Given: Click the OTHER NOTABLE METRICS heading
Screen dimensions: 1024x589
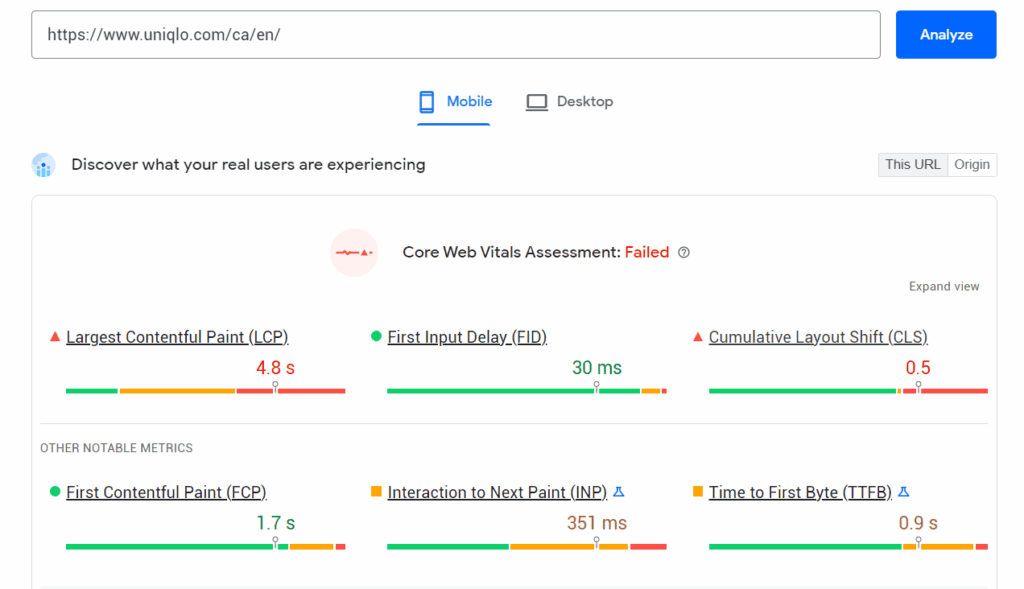Looking at the screenshot, I should click(x=116, y=448).
